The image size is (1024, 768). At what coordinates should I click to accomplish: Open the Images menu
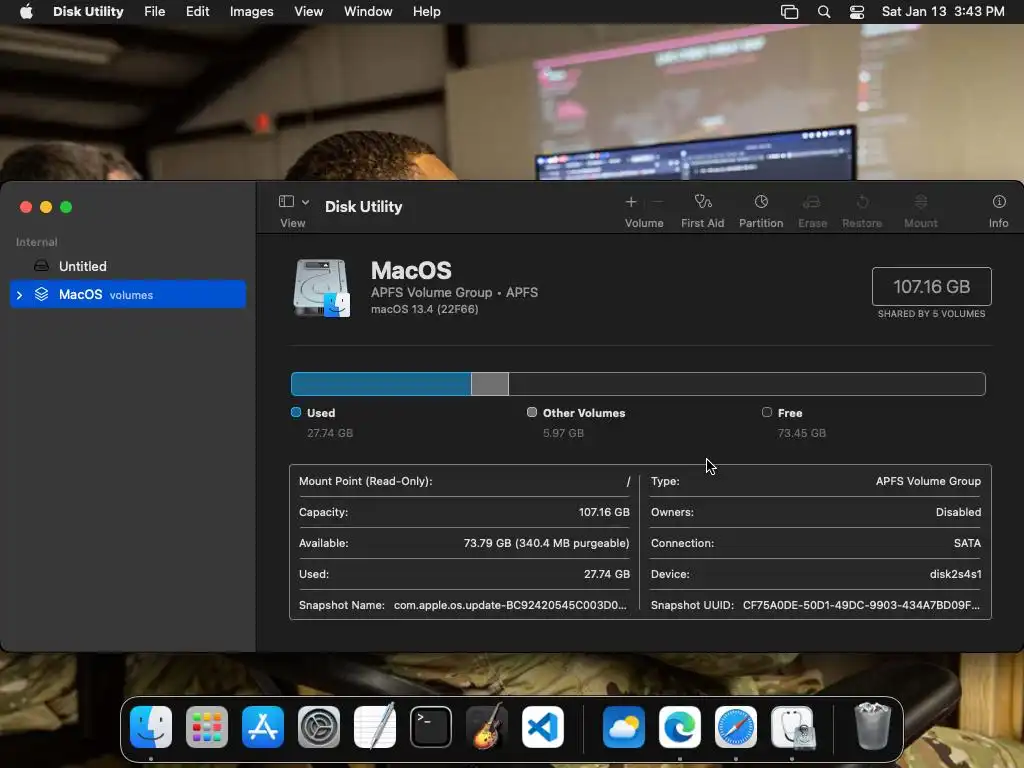pyautogui.click(x=251, y=12)
